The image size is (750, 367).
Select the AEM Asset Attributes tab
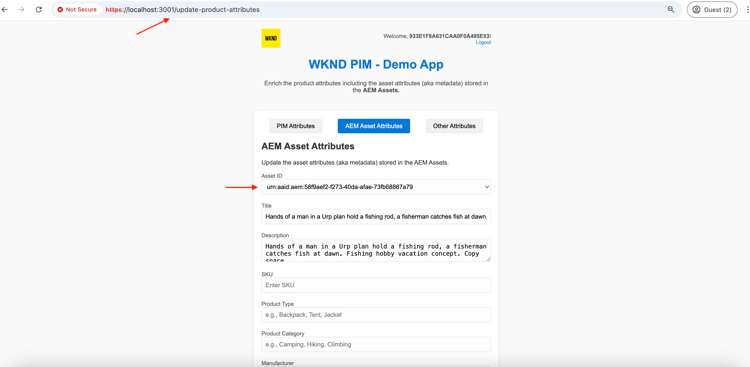pyautogui.click(x=374, y=126)
